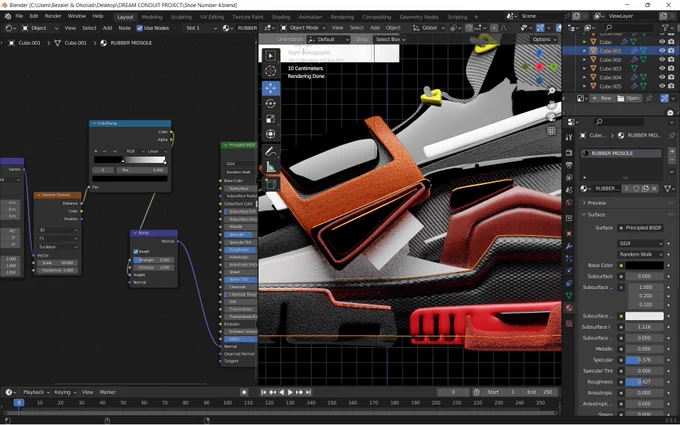Click the play animation button in timeline

click(x=290, y=392)
